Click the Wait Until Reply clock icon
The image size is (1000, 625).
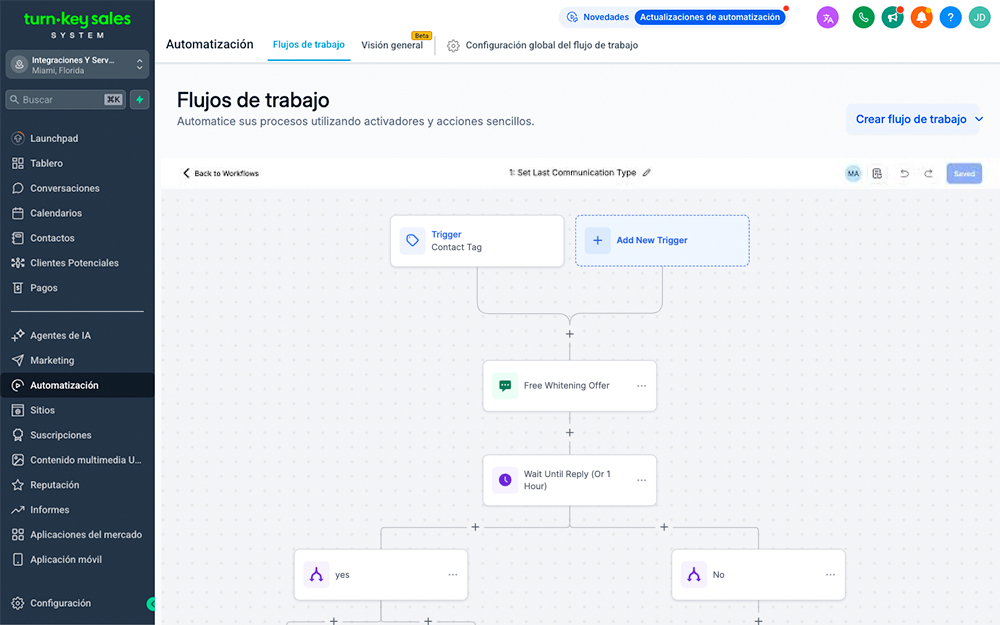point(505,480)
